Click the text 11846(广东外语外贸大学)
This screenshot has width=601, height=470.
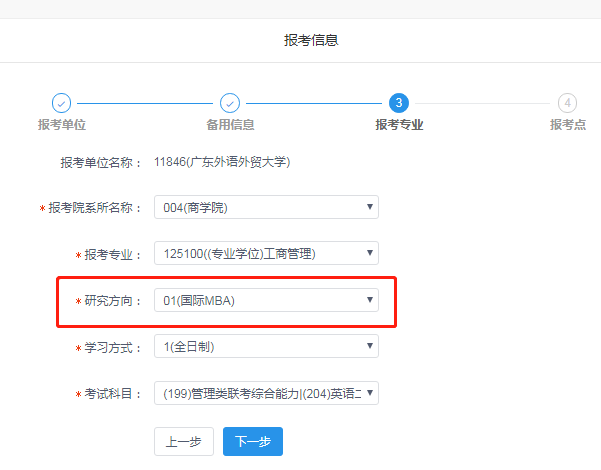click(x=222, y=161)
